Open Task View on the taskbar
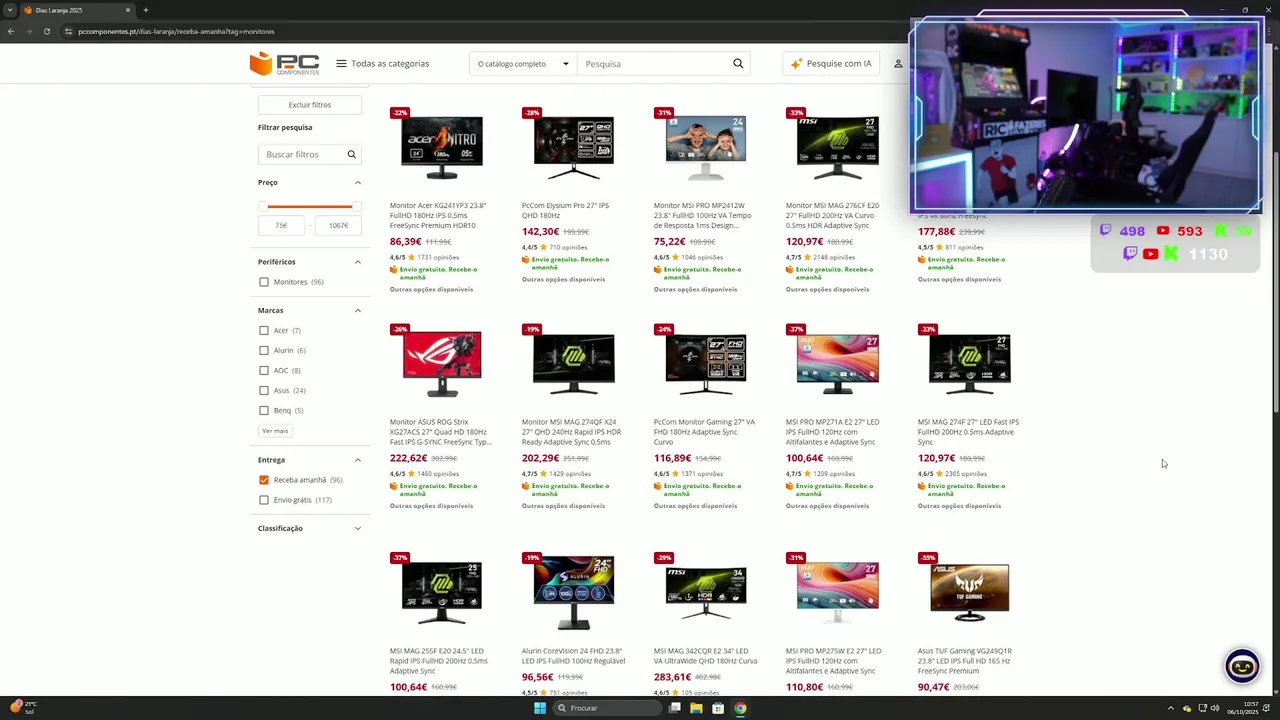1280x720 pixels. pyautogui.click(x=675, y=708)
